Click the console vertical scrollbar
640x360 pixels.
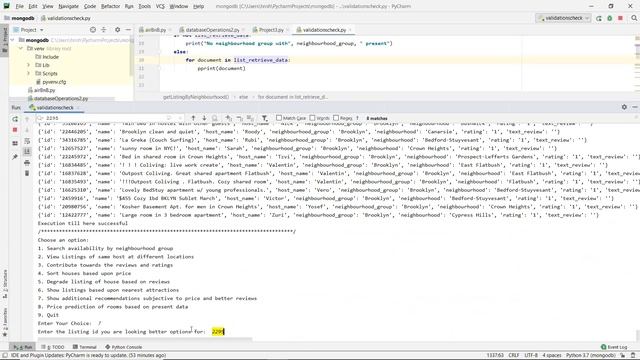[637, 336]
